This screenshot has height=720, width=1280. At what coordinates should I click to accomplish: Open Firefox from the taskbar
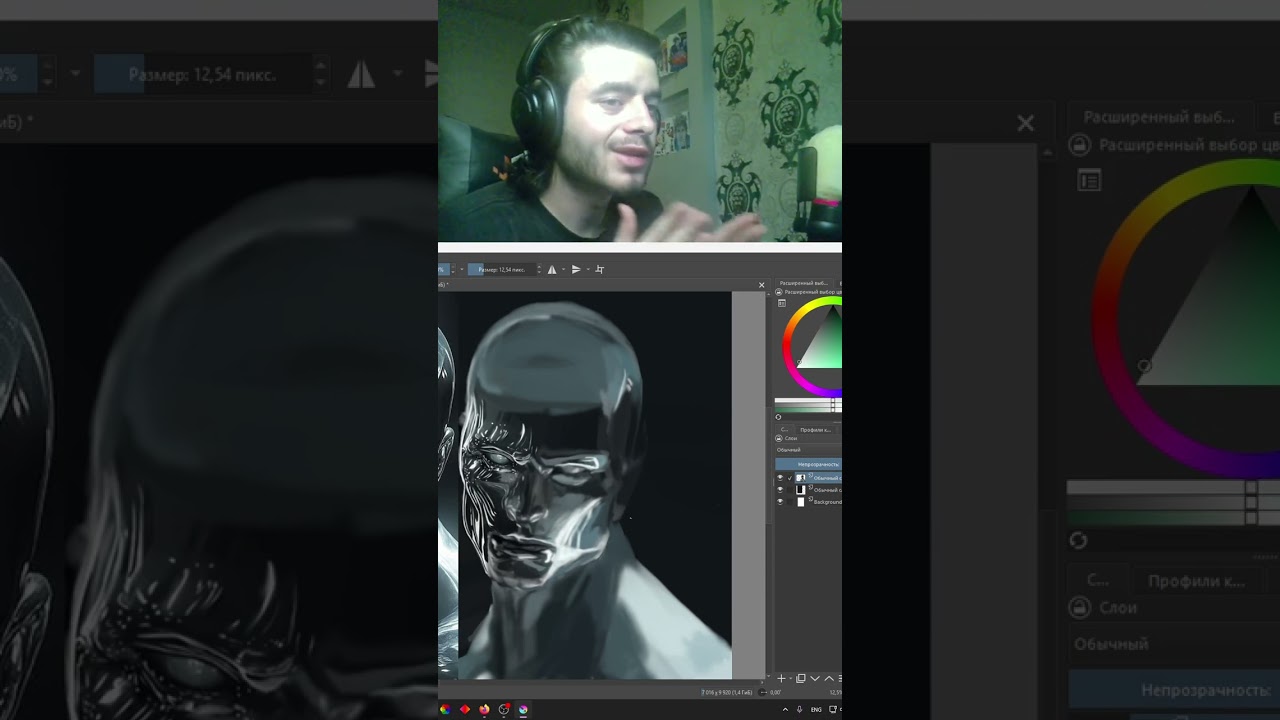485,710
